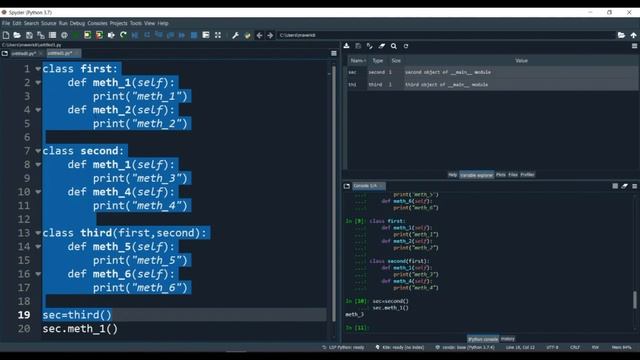Viewport: 640px width, 360px height.
Task: Toggle fullscreen mode icon
Action: click(x=218, y=36)
